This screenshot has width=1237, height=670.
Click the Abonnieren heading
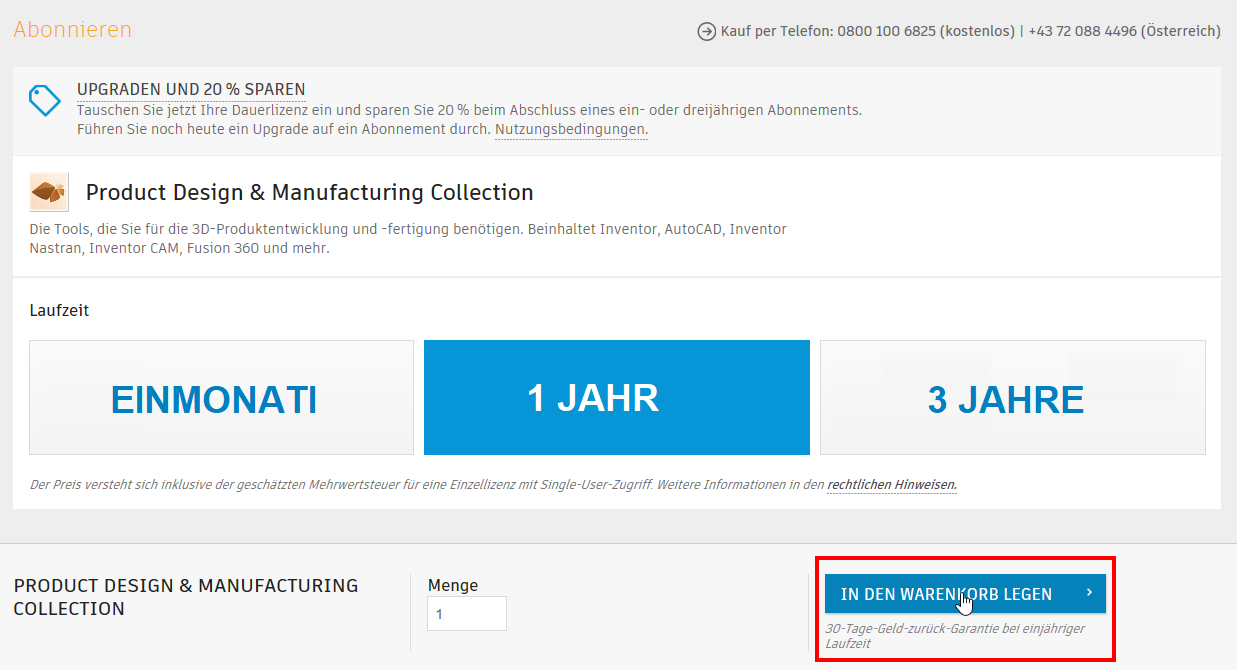(73, 30)
